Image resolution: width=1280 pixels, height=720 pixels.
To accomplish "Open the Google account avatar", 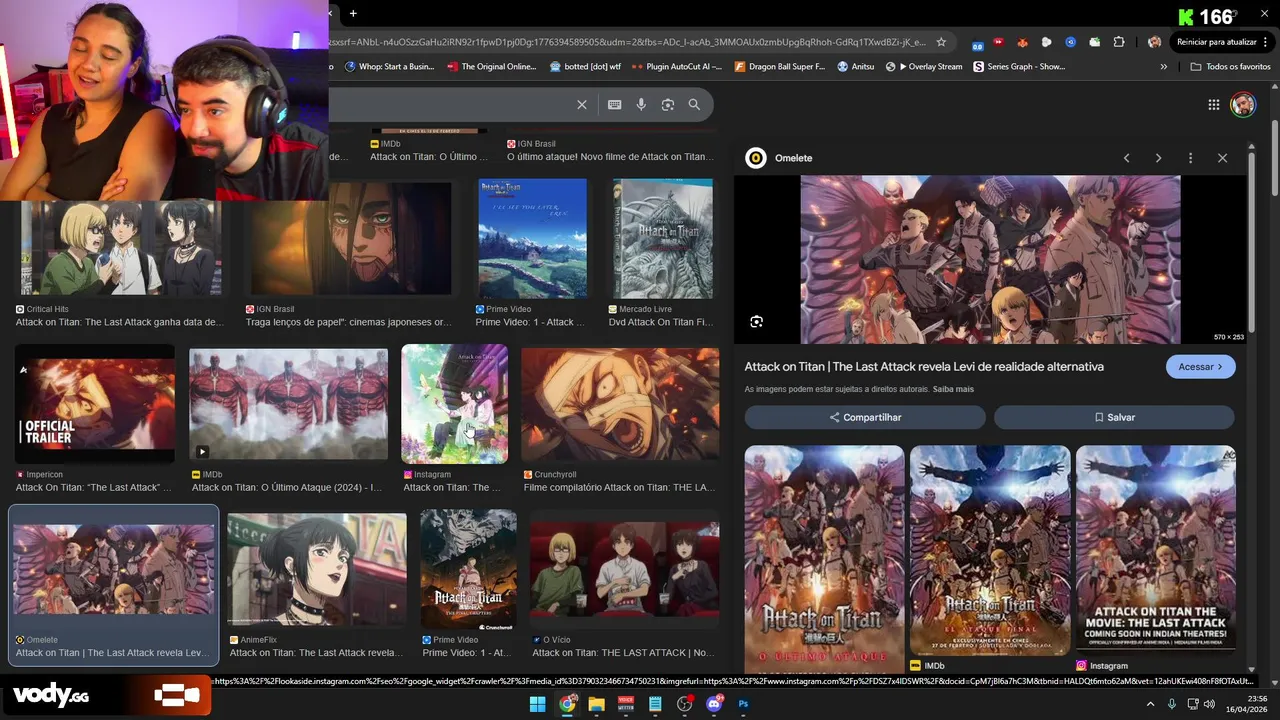I will [x=1243, y=105].
